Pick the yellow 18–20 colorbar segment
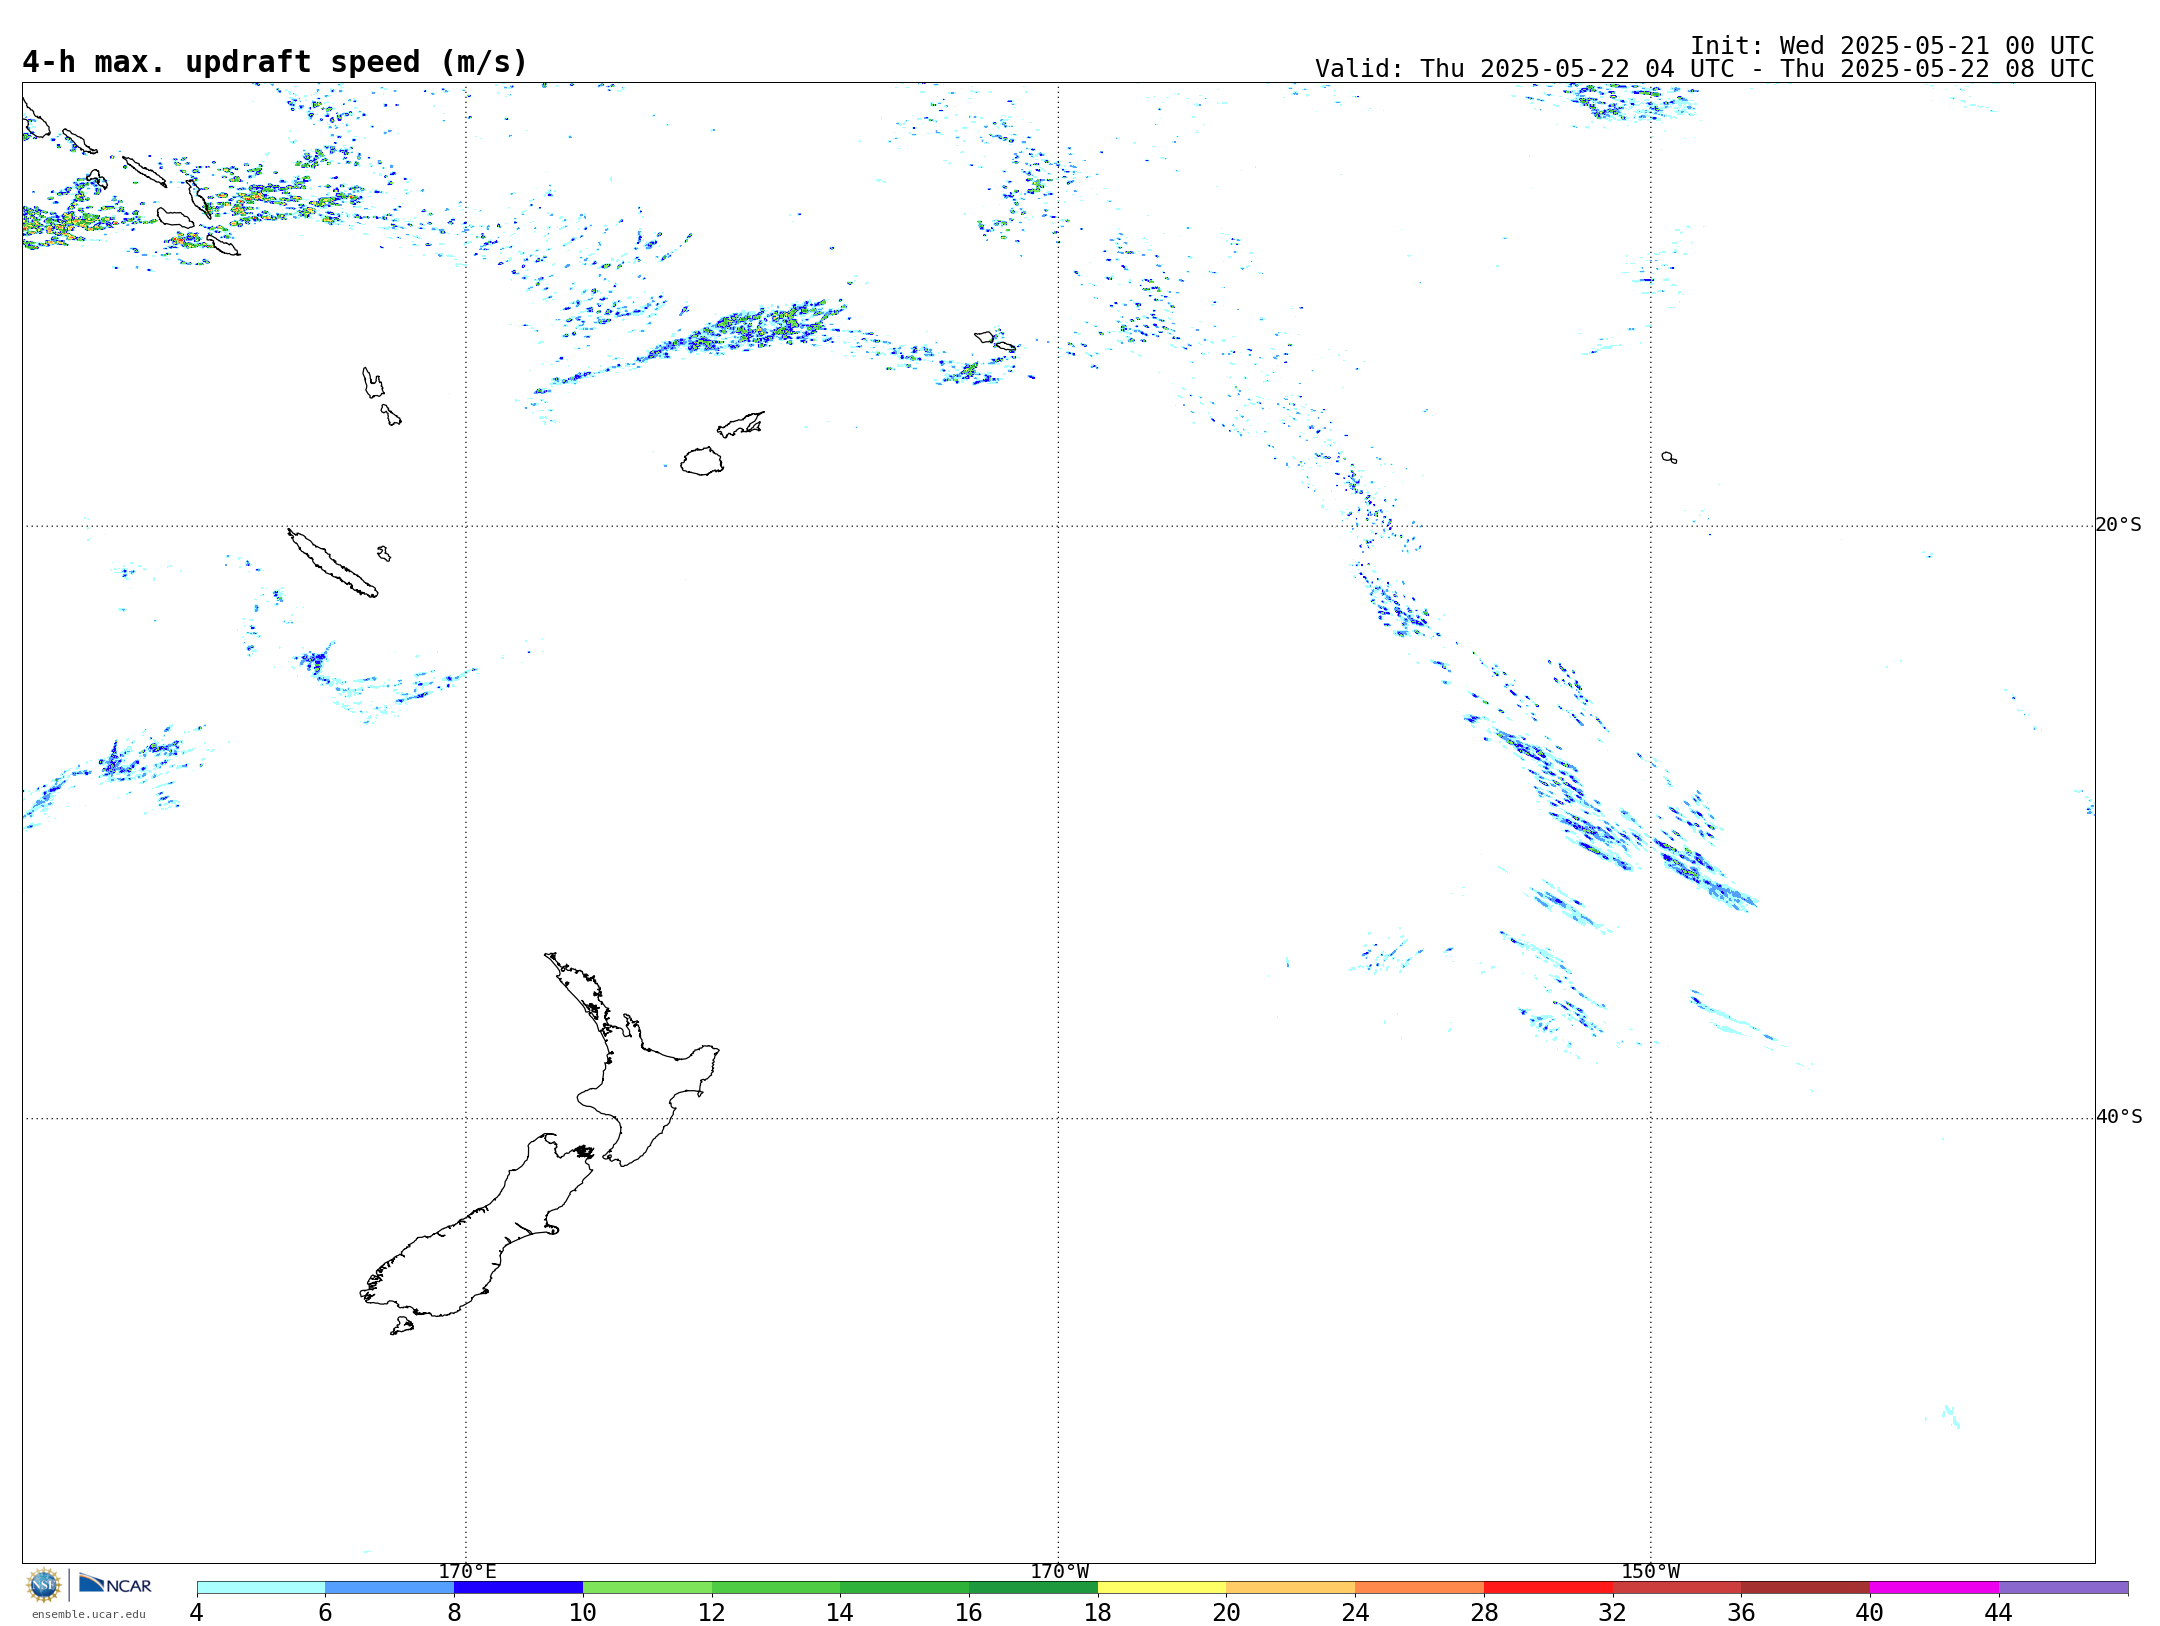The height and width of the screenshot is (1626, 2160). point(1162,1588)
